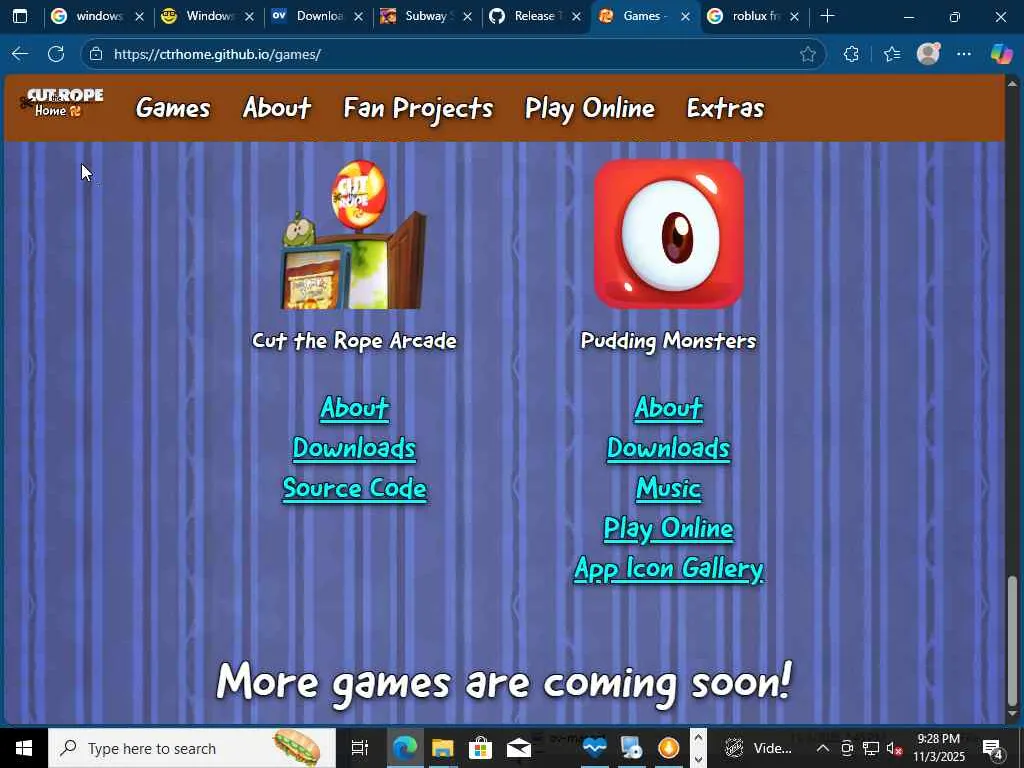Open the Windows Start menu

[24, 748]
